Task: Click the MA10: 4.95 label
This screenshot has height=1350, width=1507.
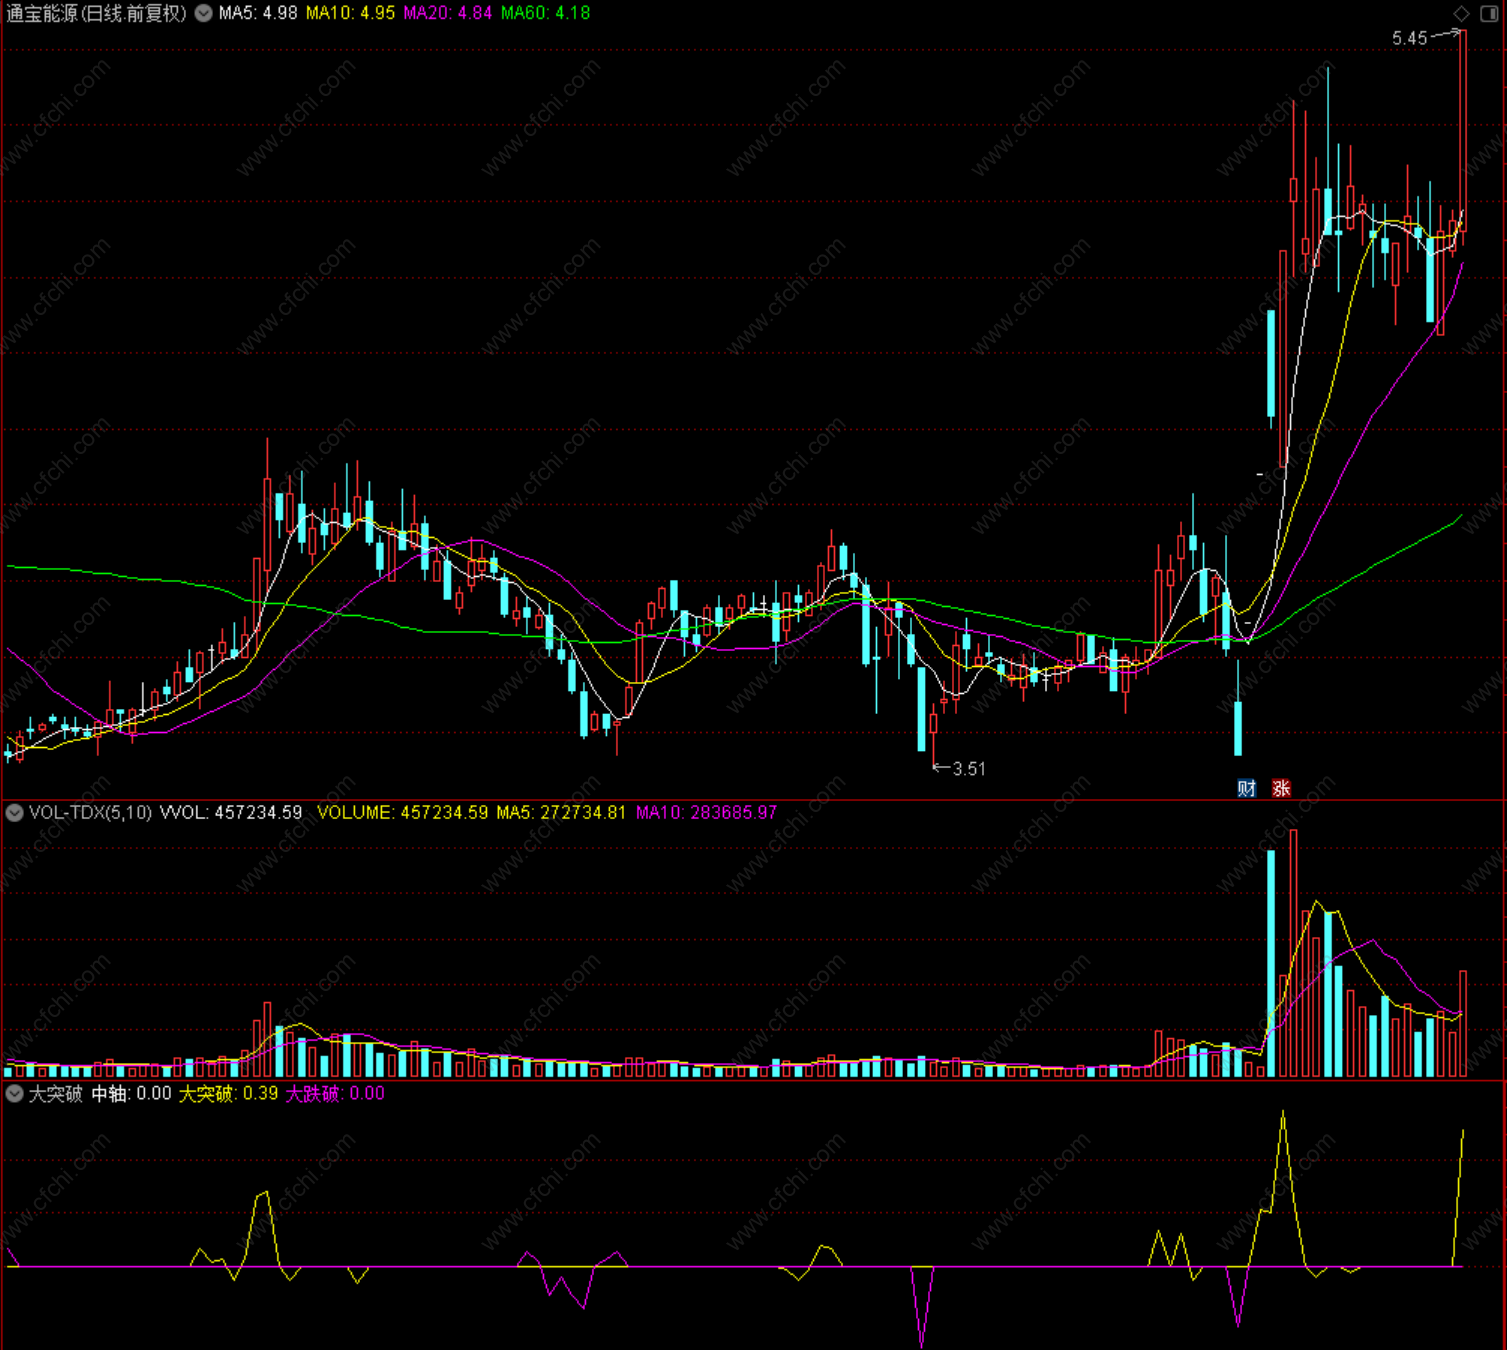Action: click(350, 13)
